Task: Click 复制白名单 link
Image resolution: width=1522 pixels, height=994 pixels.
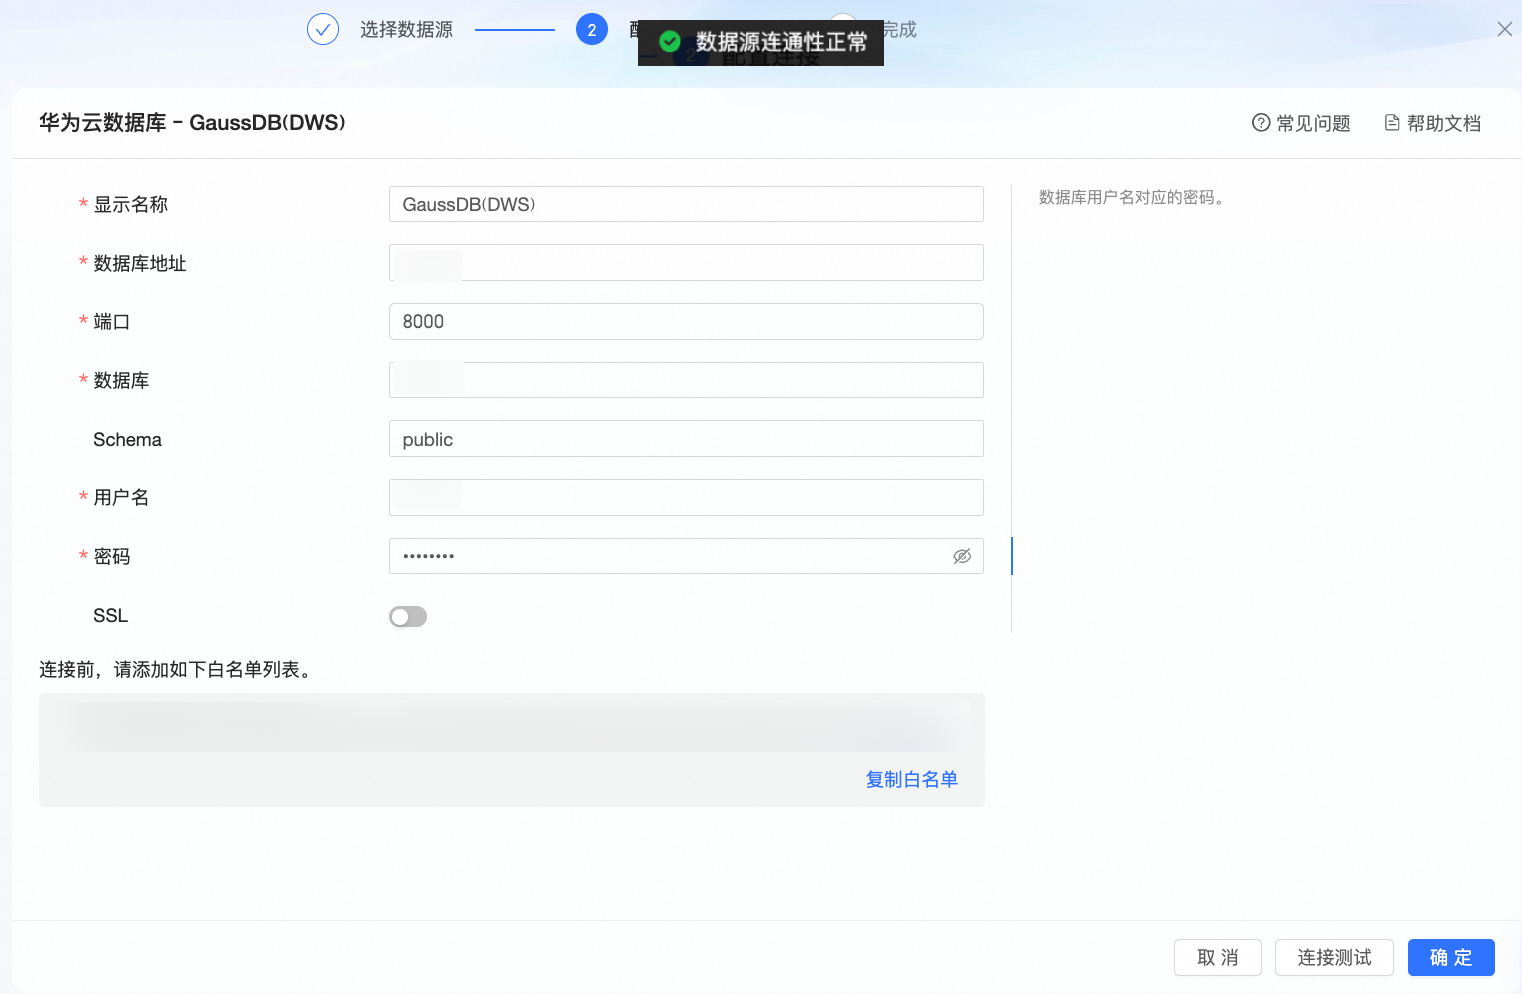Action: 912,779
